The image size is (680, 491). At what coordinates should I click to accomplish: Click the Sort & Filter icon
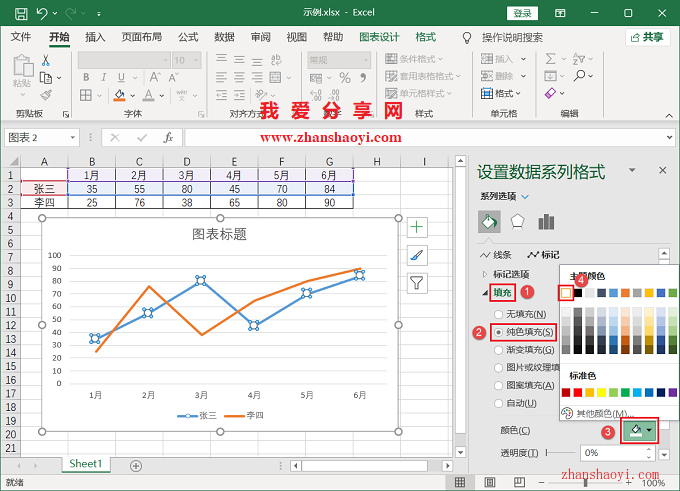[579, 59]
